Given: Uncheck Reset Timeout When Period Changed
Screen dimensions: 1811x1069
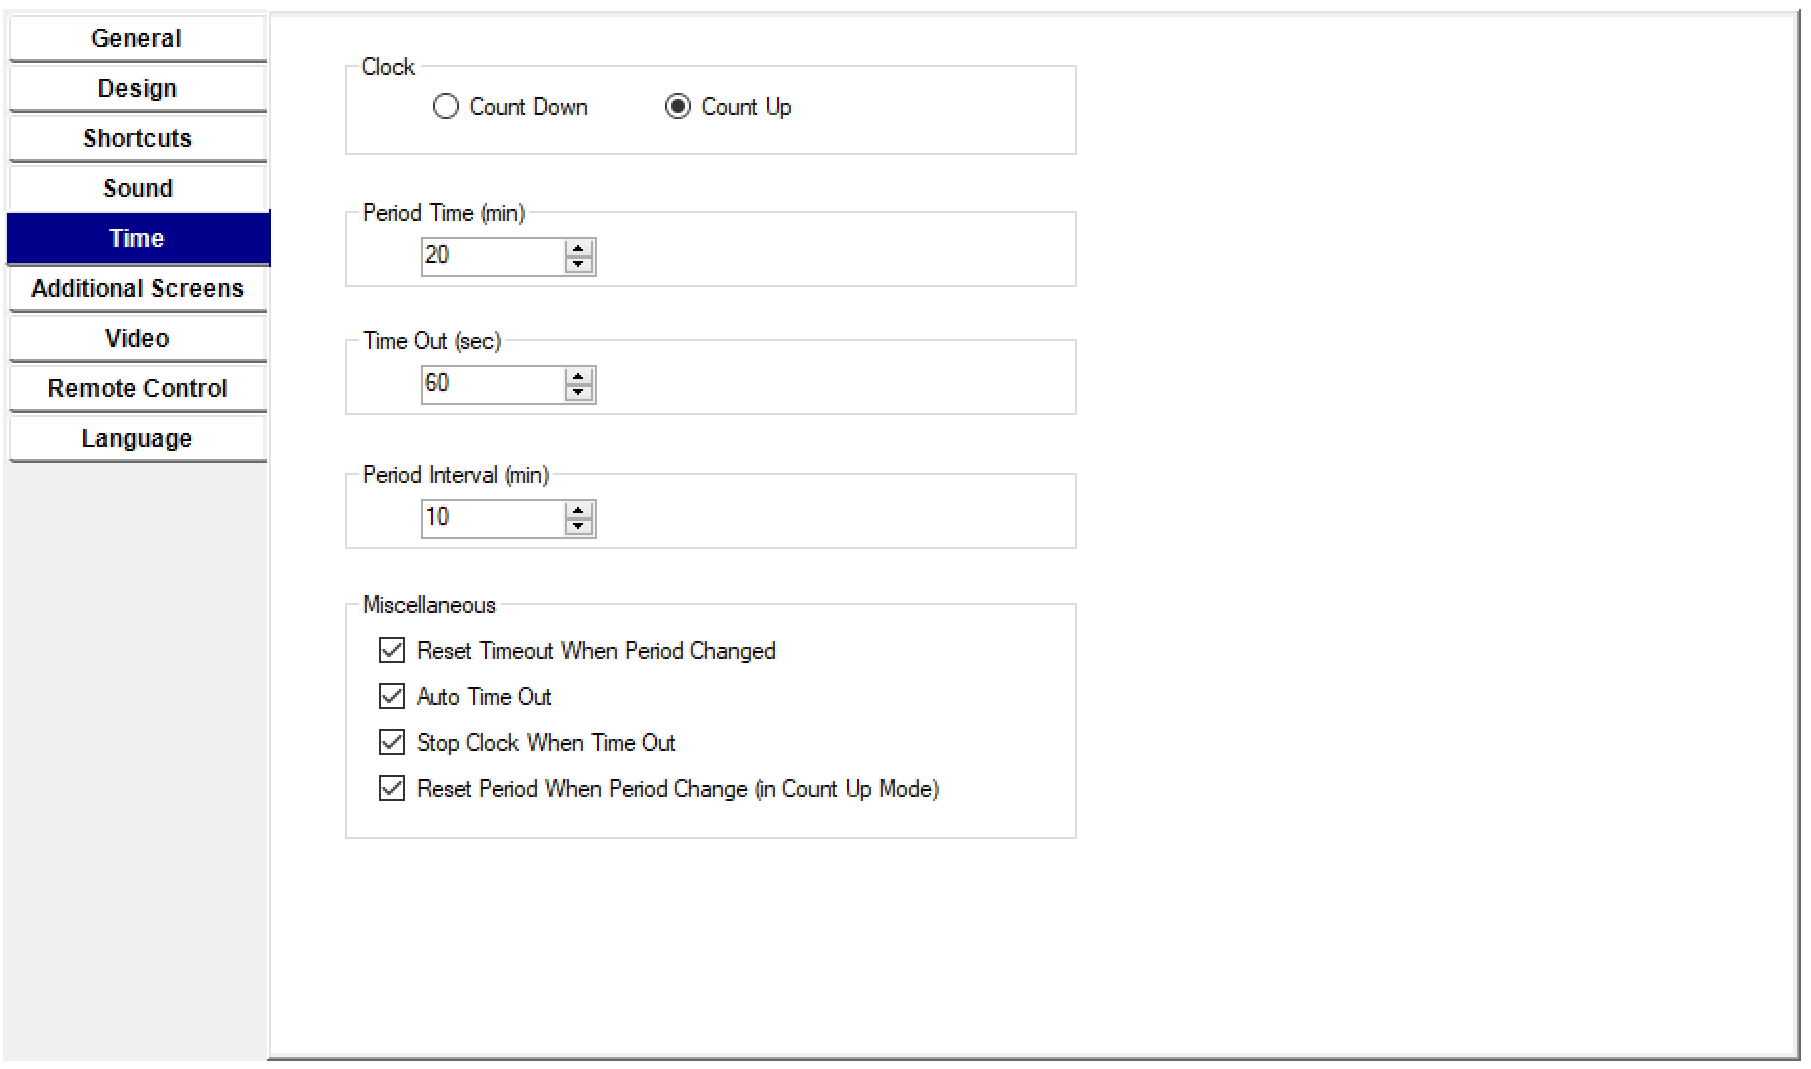Looking at the screenshot, I should (392, 651).
